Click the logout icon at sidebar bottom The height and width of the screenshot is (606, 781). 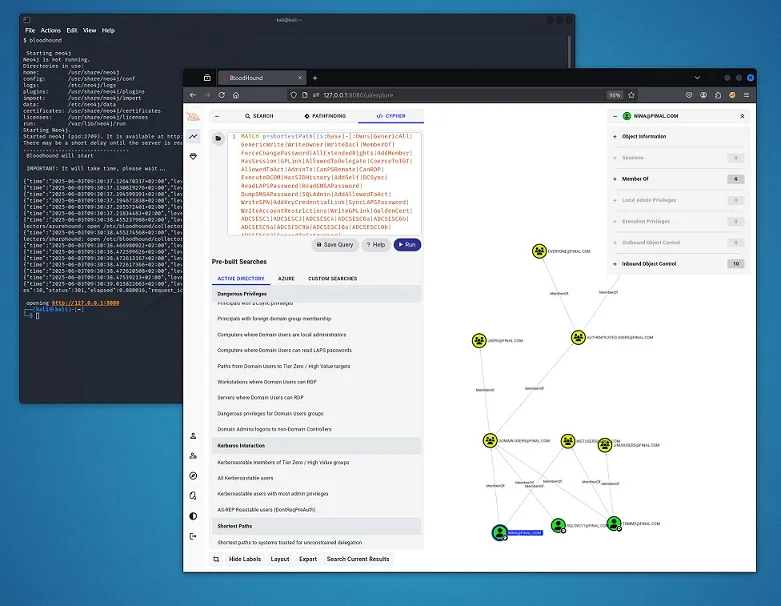tap(193, 536)
